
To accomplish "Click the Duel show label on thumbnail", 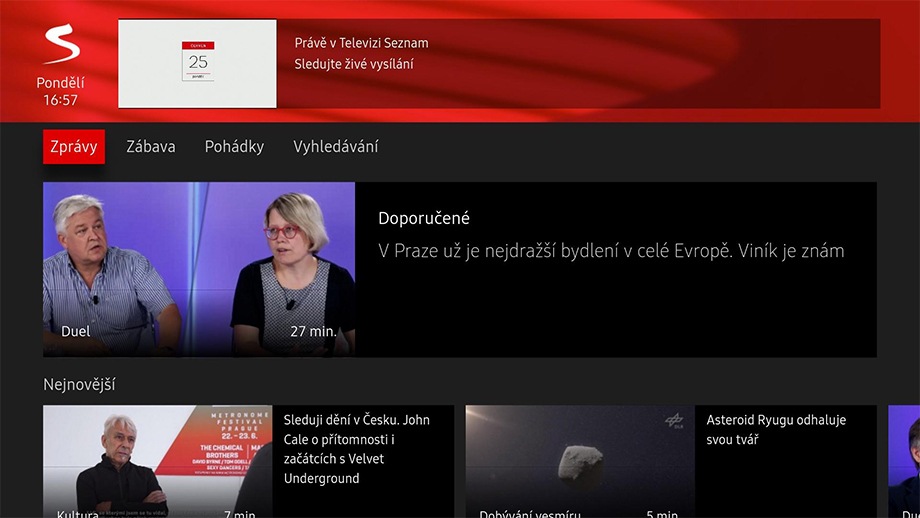I will pyautogui.click(x=76, y=331).
